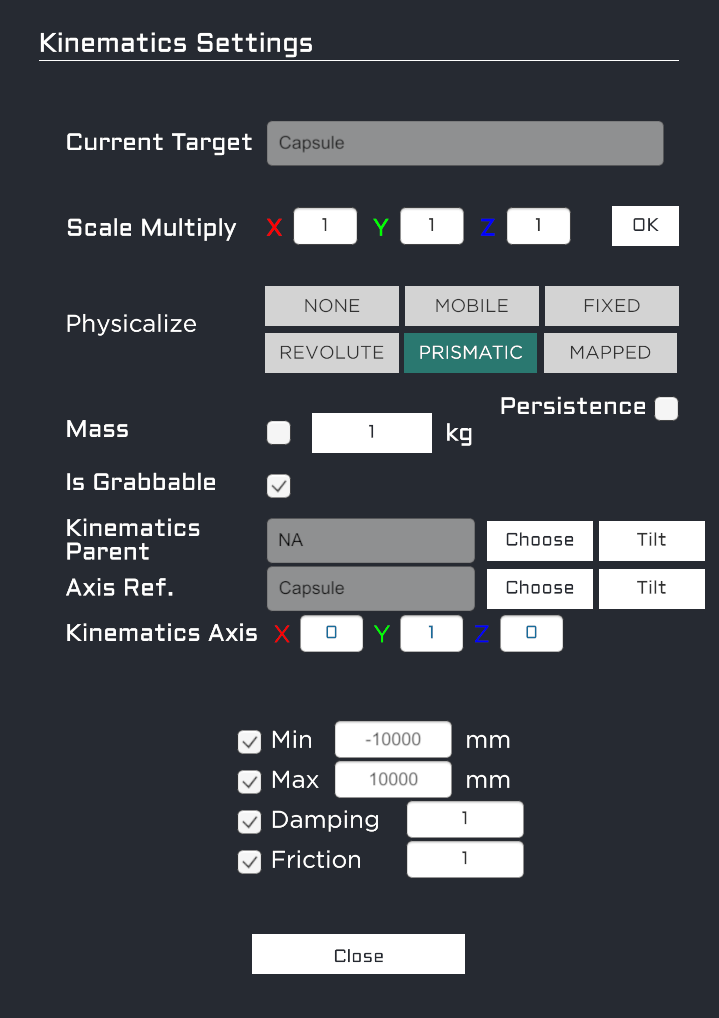Click Tilt next to Axis Ref.
The height and width of the screenshot is (1018, 719).
coord(651,588)
